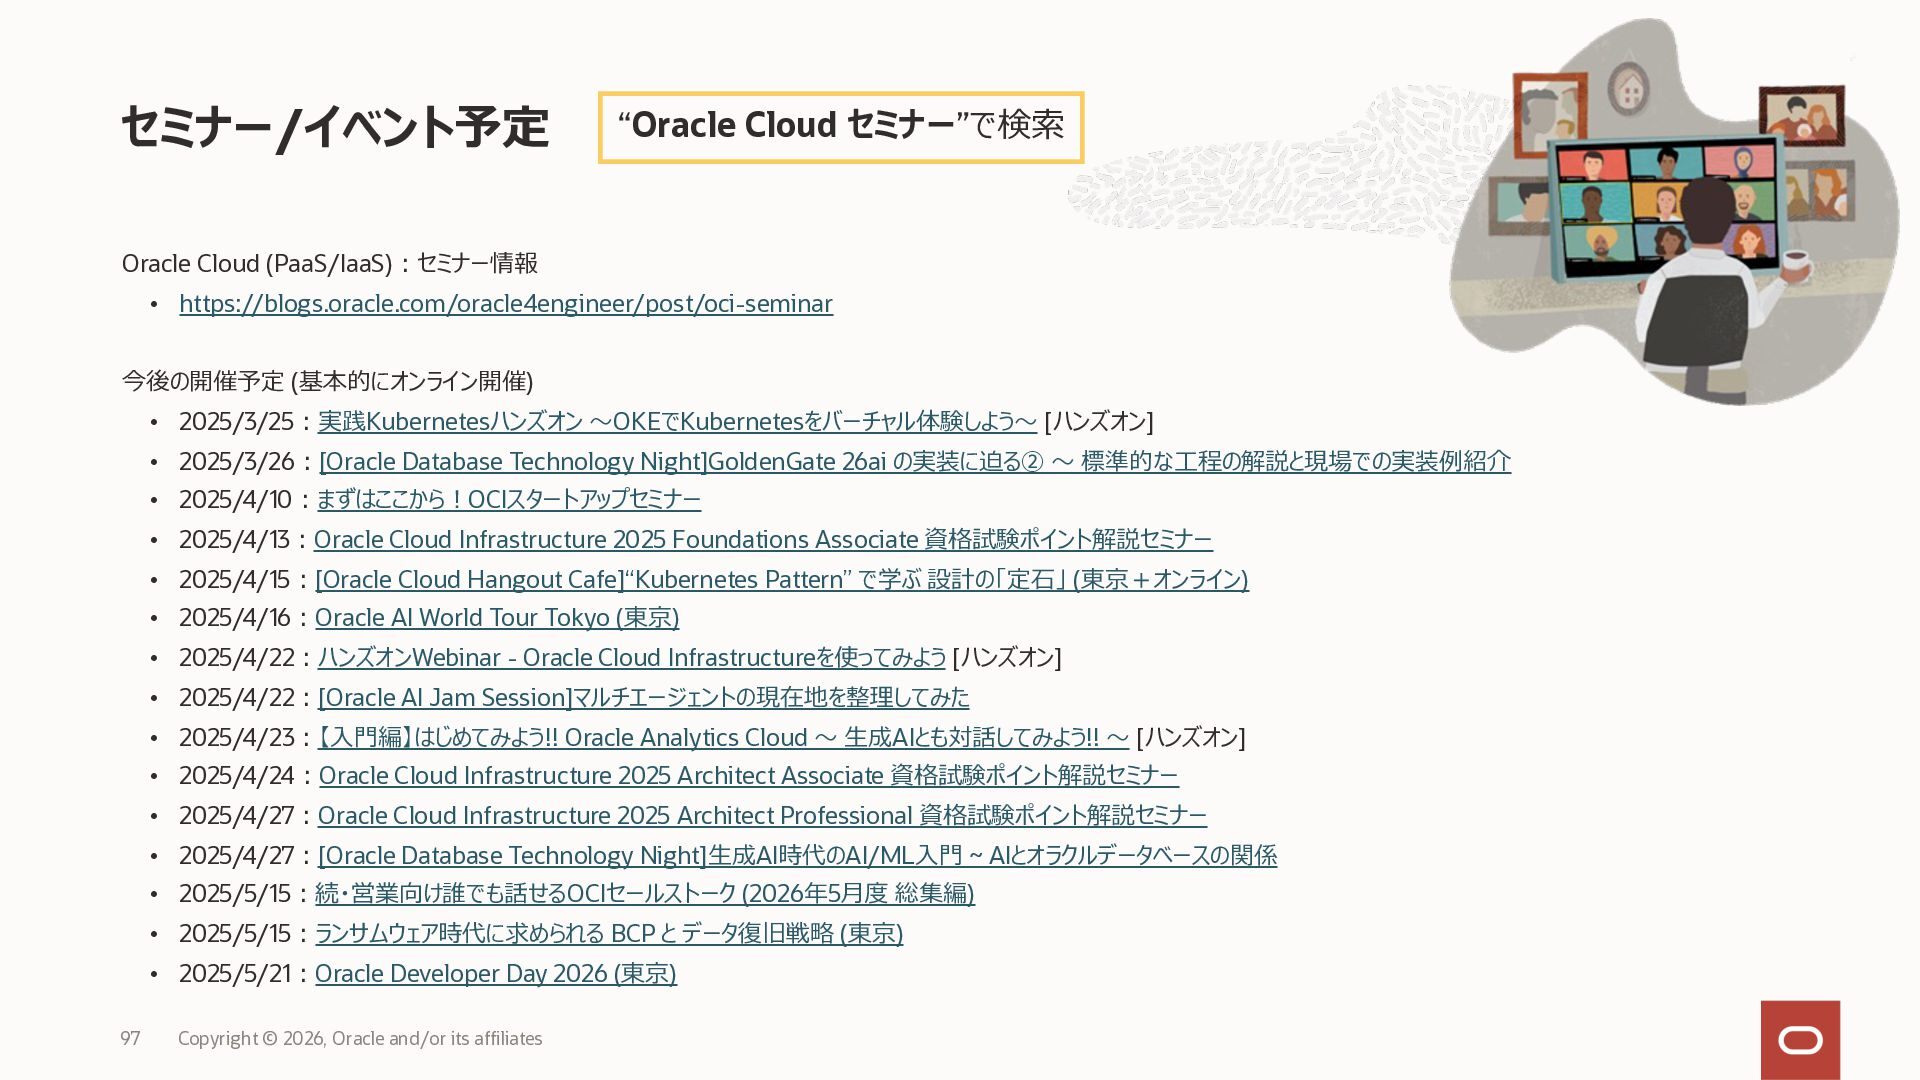Viewport: 1920px width, 1080px height.
Task: Open the ransomware BCP data recovery link
Action: click(x=608, y=934)
